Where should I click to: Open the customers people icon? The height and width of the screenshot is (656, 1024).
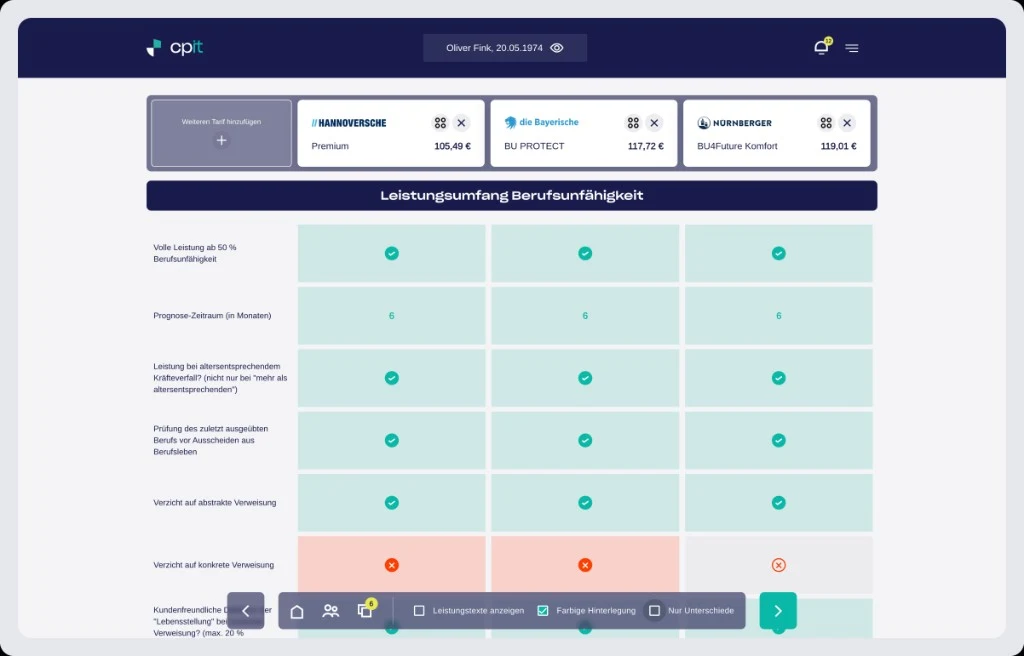pos(330,611)
